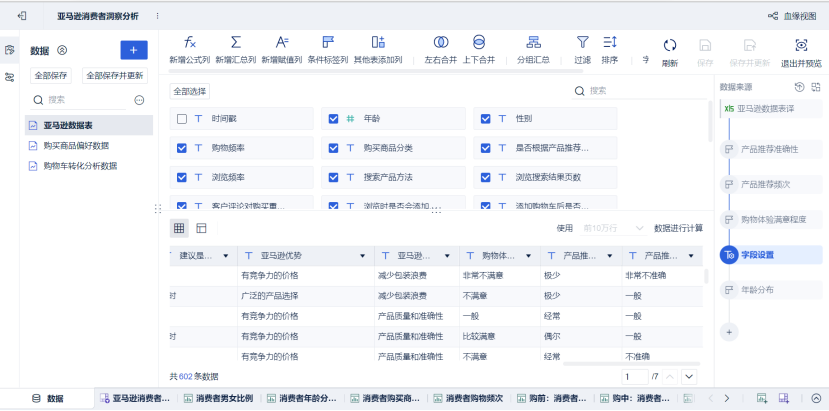Click the page number input field

pyautogui.click(x=635, y=377)
